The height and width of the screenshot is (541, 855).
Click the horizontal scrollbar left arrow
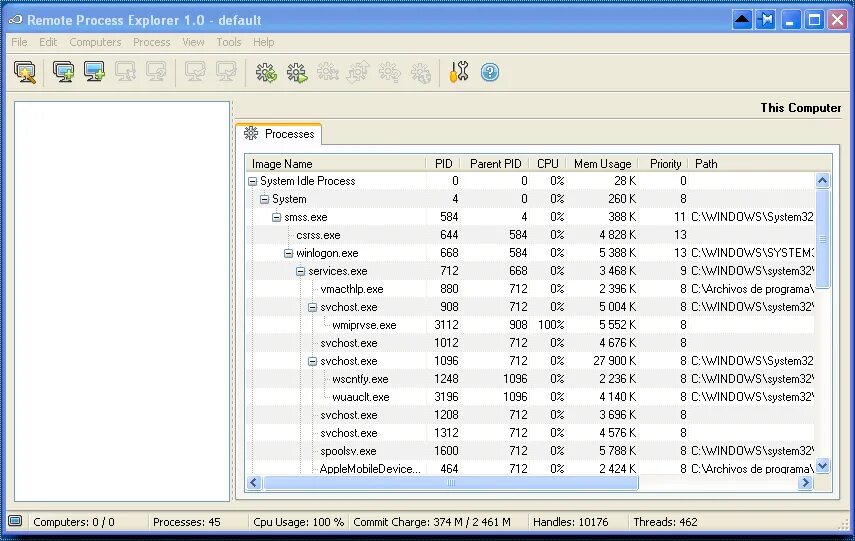click(x=254, y=483)
